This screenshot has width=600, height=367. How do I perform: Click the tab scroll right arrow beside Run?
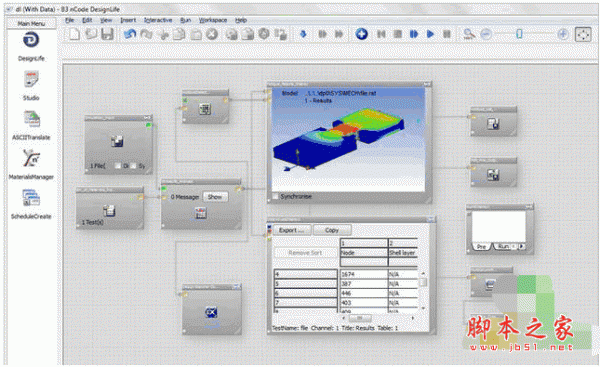coord(521,246)
